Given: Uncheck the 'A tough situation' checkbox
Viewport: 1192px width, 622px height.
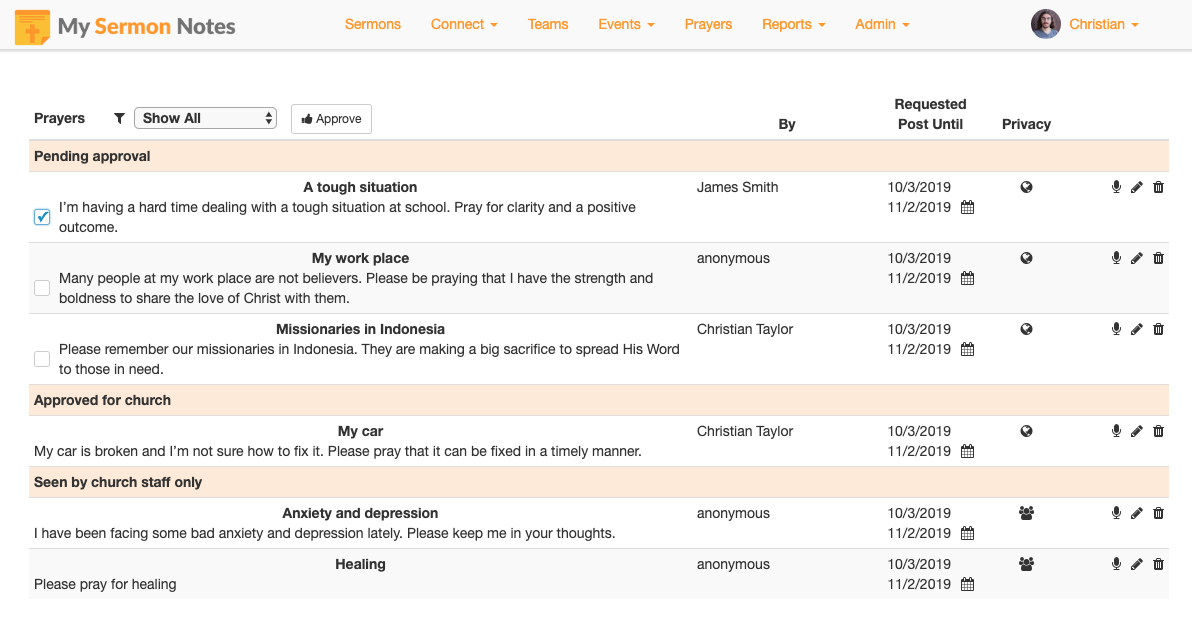Looking at the screenshot, I should point(42,217).
